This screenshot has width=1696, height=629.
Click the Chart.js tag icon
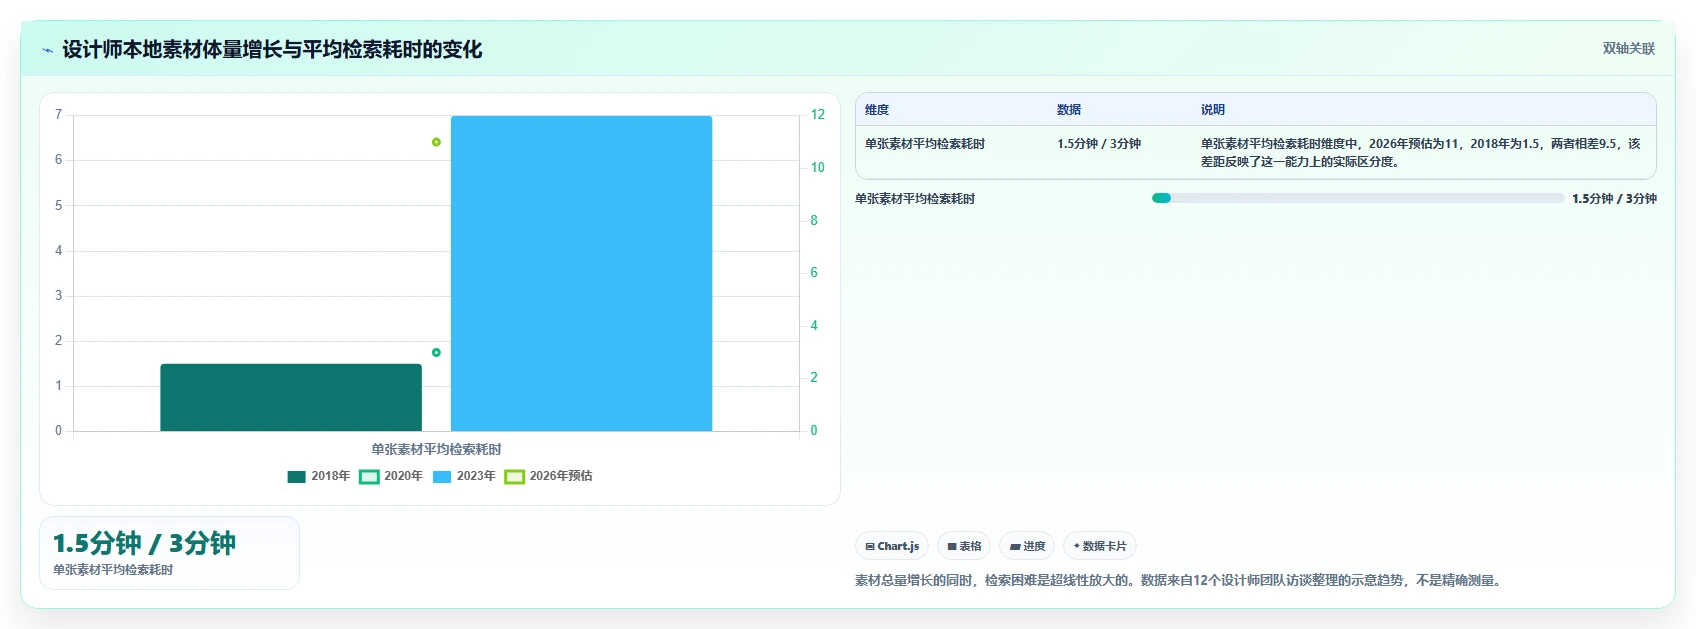(x=870, y=547)
